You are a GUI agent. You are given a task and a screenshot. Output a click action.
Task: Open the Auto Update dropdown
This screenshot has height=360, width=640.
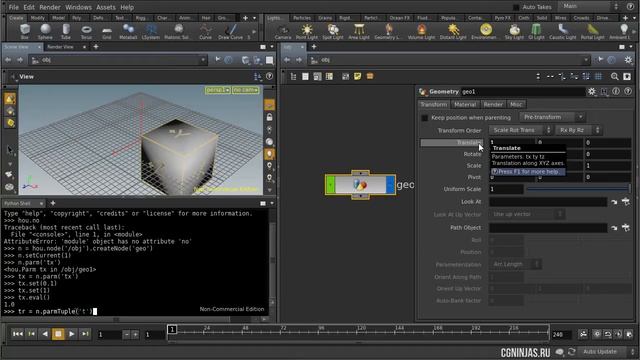606,351
